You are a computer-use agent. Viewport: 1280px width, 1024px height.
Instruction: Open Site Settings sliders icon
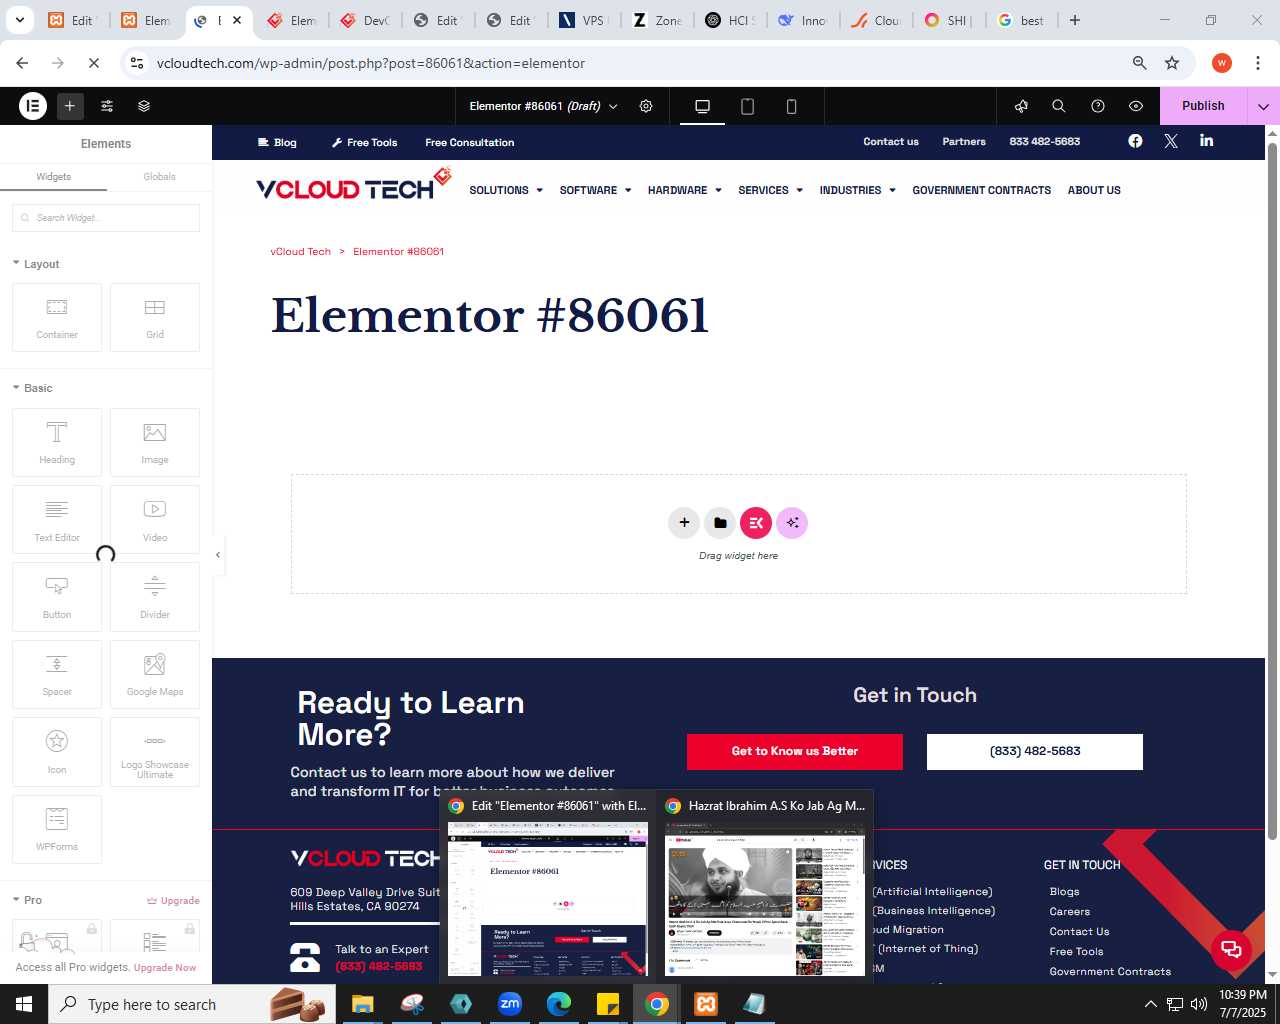point(107,105)
